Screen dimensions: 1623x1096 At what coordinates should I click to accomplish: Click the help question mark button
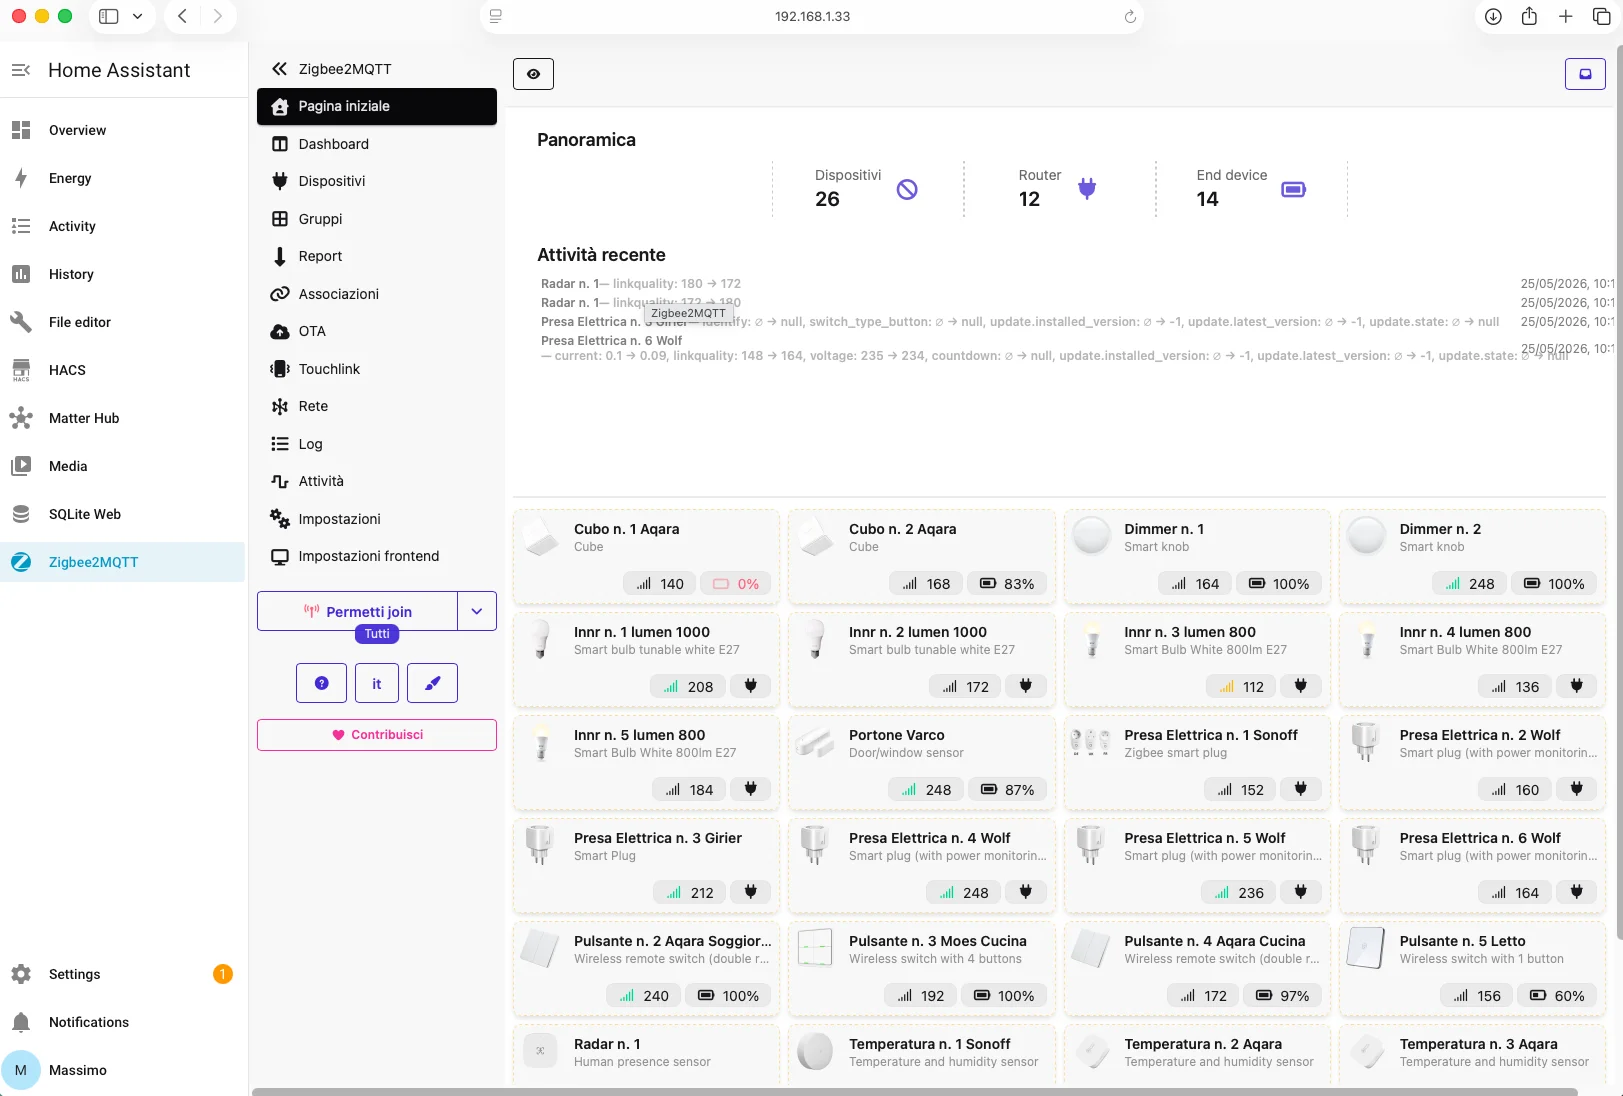click(x=322, y=683)
